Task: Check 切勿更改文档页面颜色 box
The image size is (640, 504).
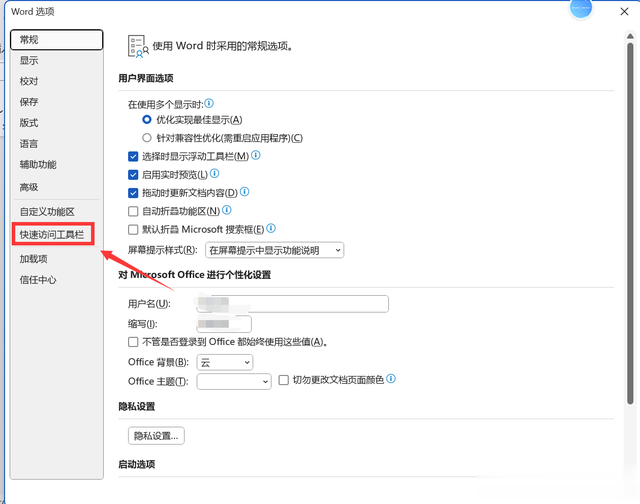Action: (x=284, y=380)
